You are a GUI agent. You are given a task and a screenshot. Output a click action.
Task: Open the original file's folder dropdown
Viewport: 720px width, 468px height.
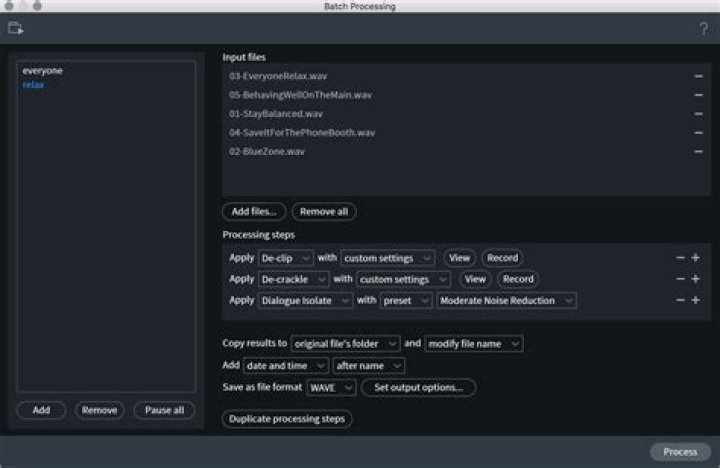pyautogui.click(x=346, y=343)
